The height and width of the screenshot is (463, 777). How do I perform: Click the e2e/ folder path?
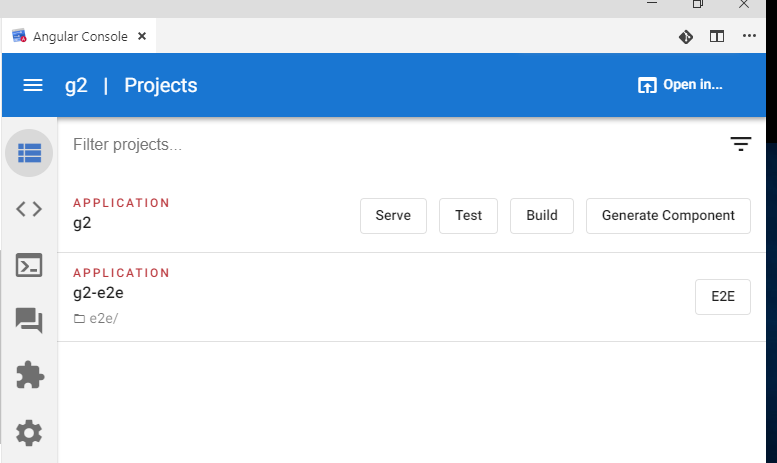click(x=104, y=318)
